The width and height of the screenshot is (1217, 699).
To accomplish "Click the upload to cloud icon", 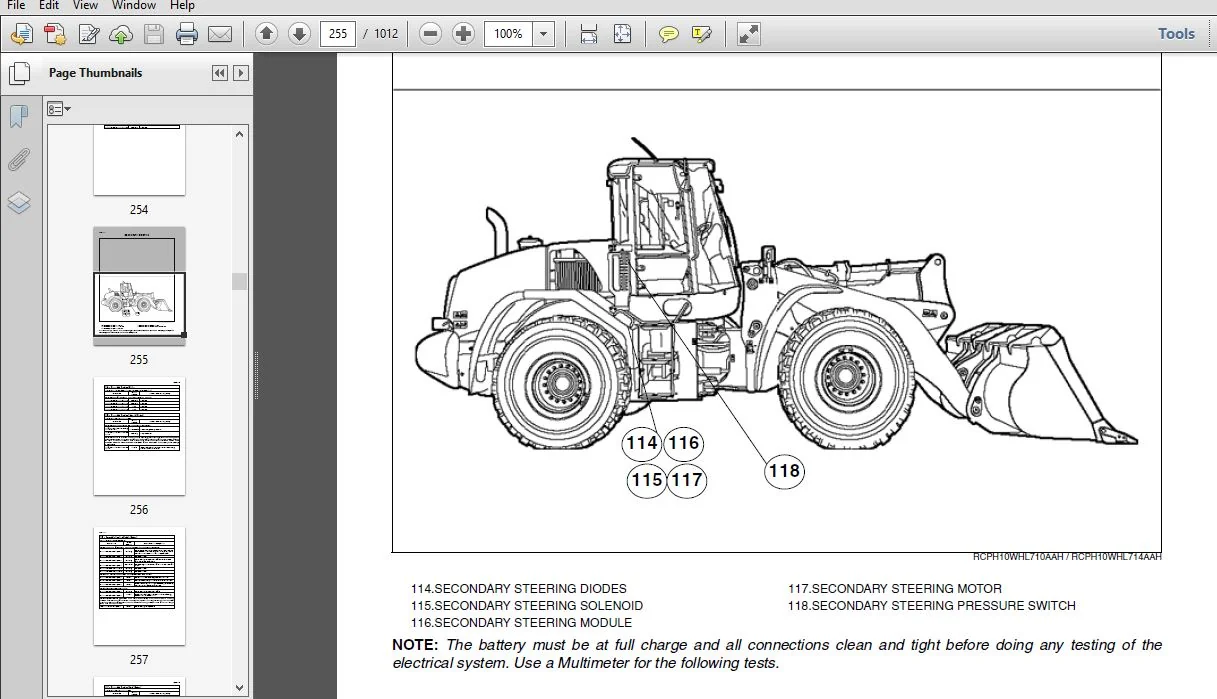I will [121, 34].
